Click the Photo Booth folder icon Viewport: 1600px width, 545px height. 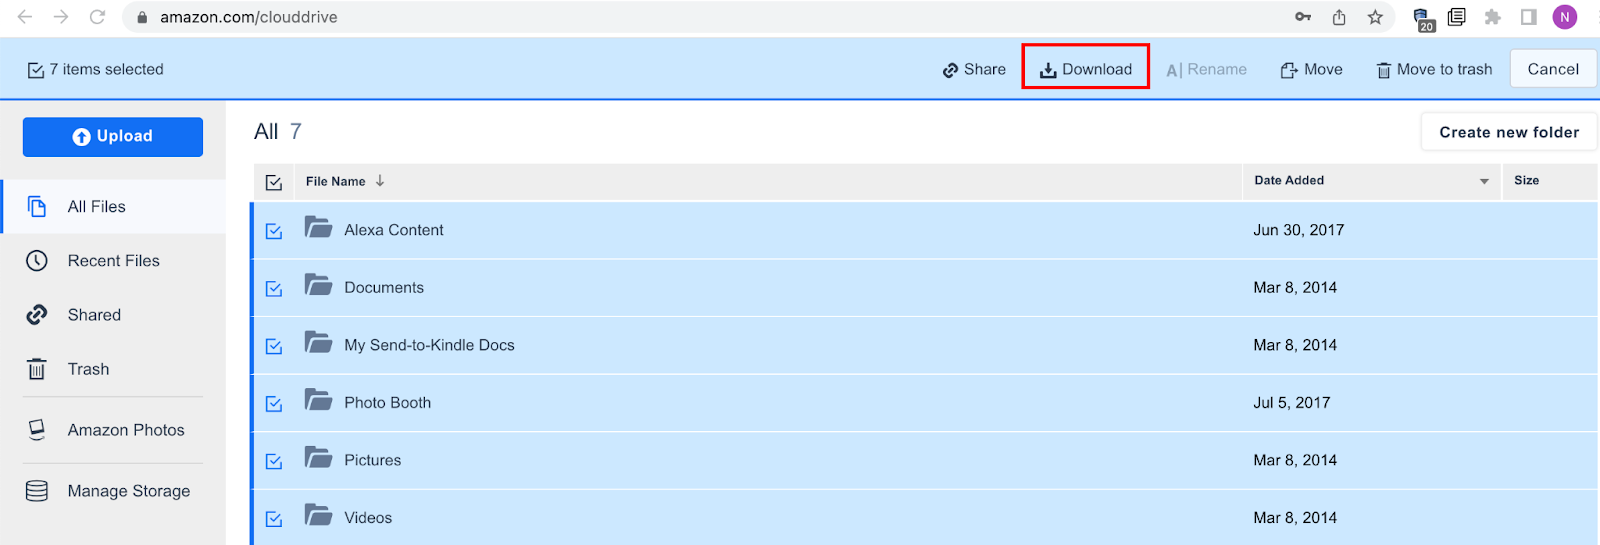coord(319,400)
